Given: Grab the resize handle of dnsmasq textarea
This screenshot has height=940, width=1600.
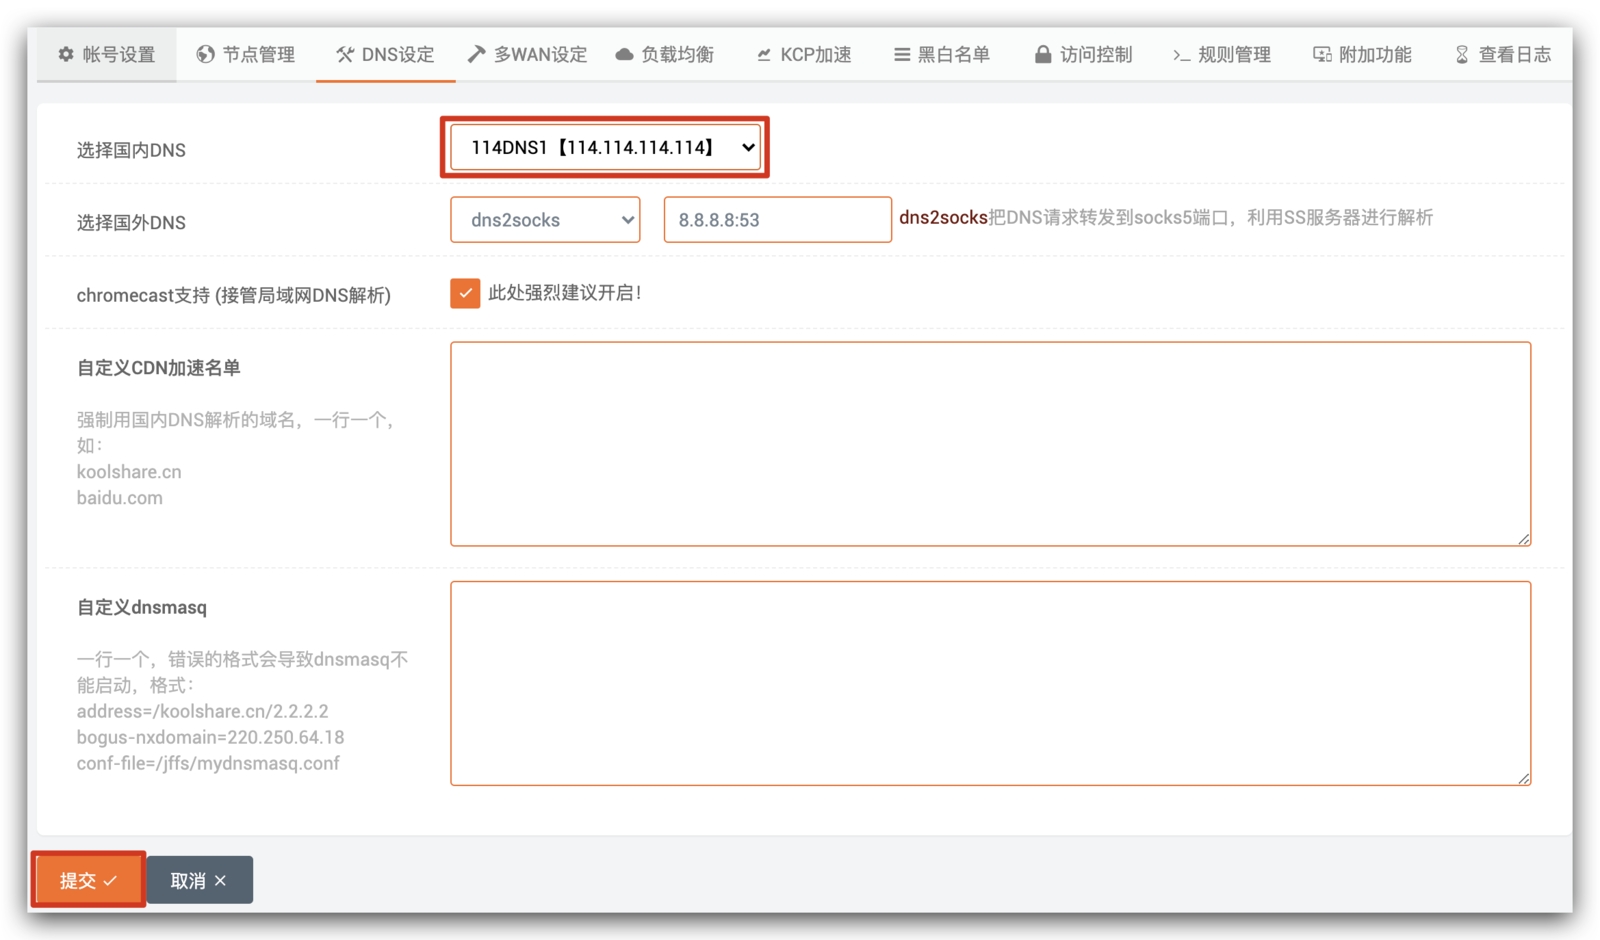Looking at the screenshot, I should (x=1523, y=778).
